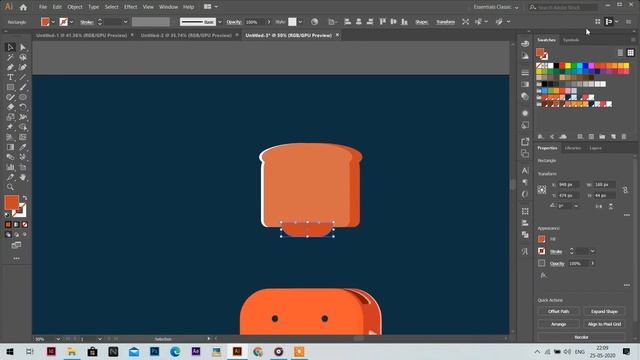Click the Arrange button
This screenshot has height=360, width=640.
coord(558,324)
